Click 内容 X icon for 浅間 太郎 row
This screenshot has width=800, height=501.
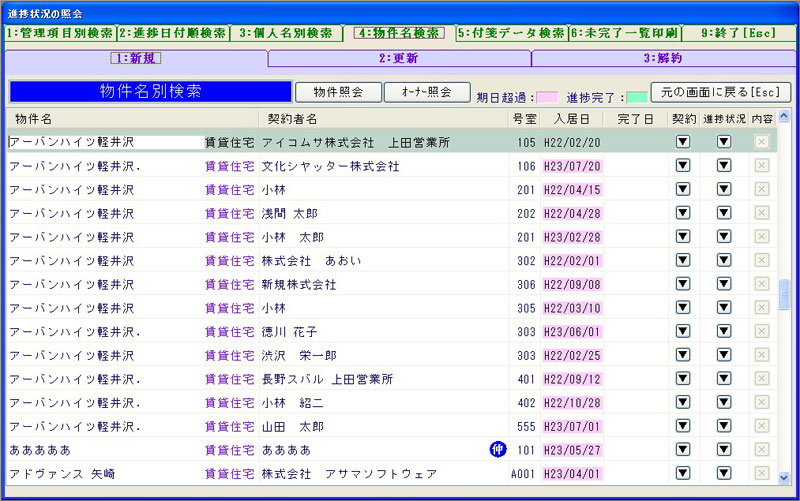coord(762,213)
